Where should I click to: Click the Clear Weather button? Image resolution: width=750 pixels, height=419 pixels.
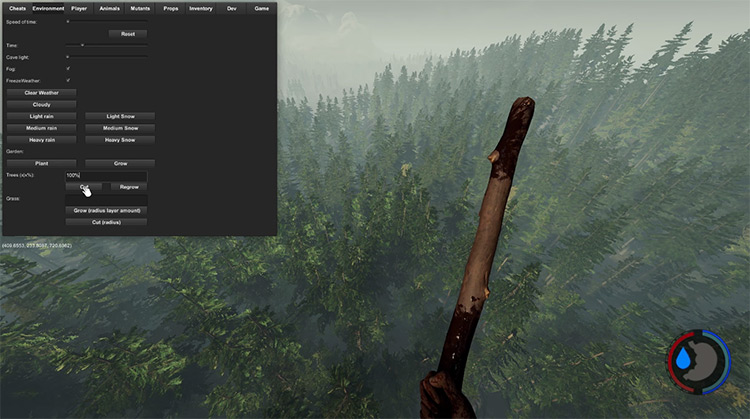pyautogui.click(x=42, y=93)
